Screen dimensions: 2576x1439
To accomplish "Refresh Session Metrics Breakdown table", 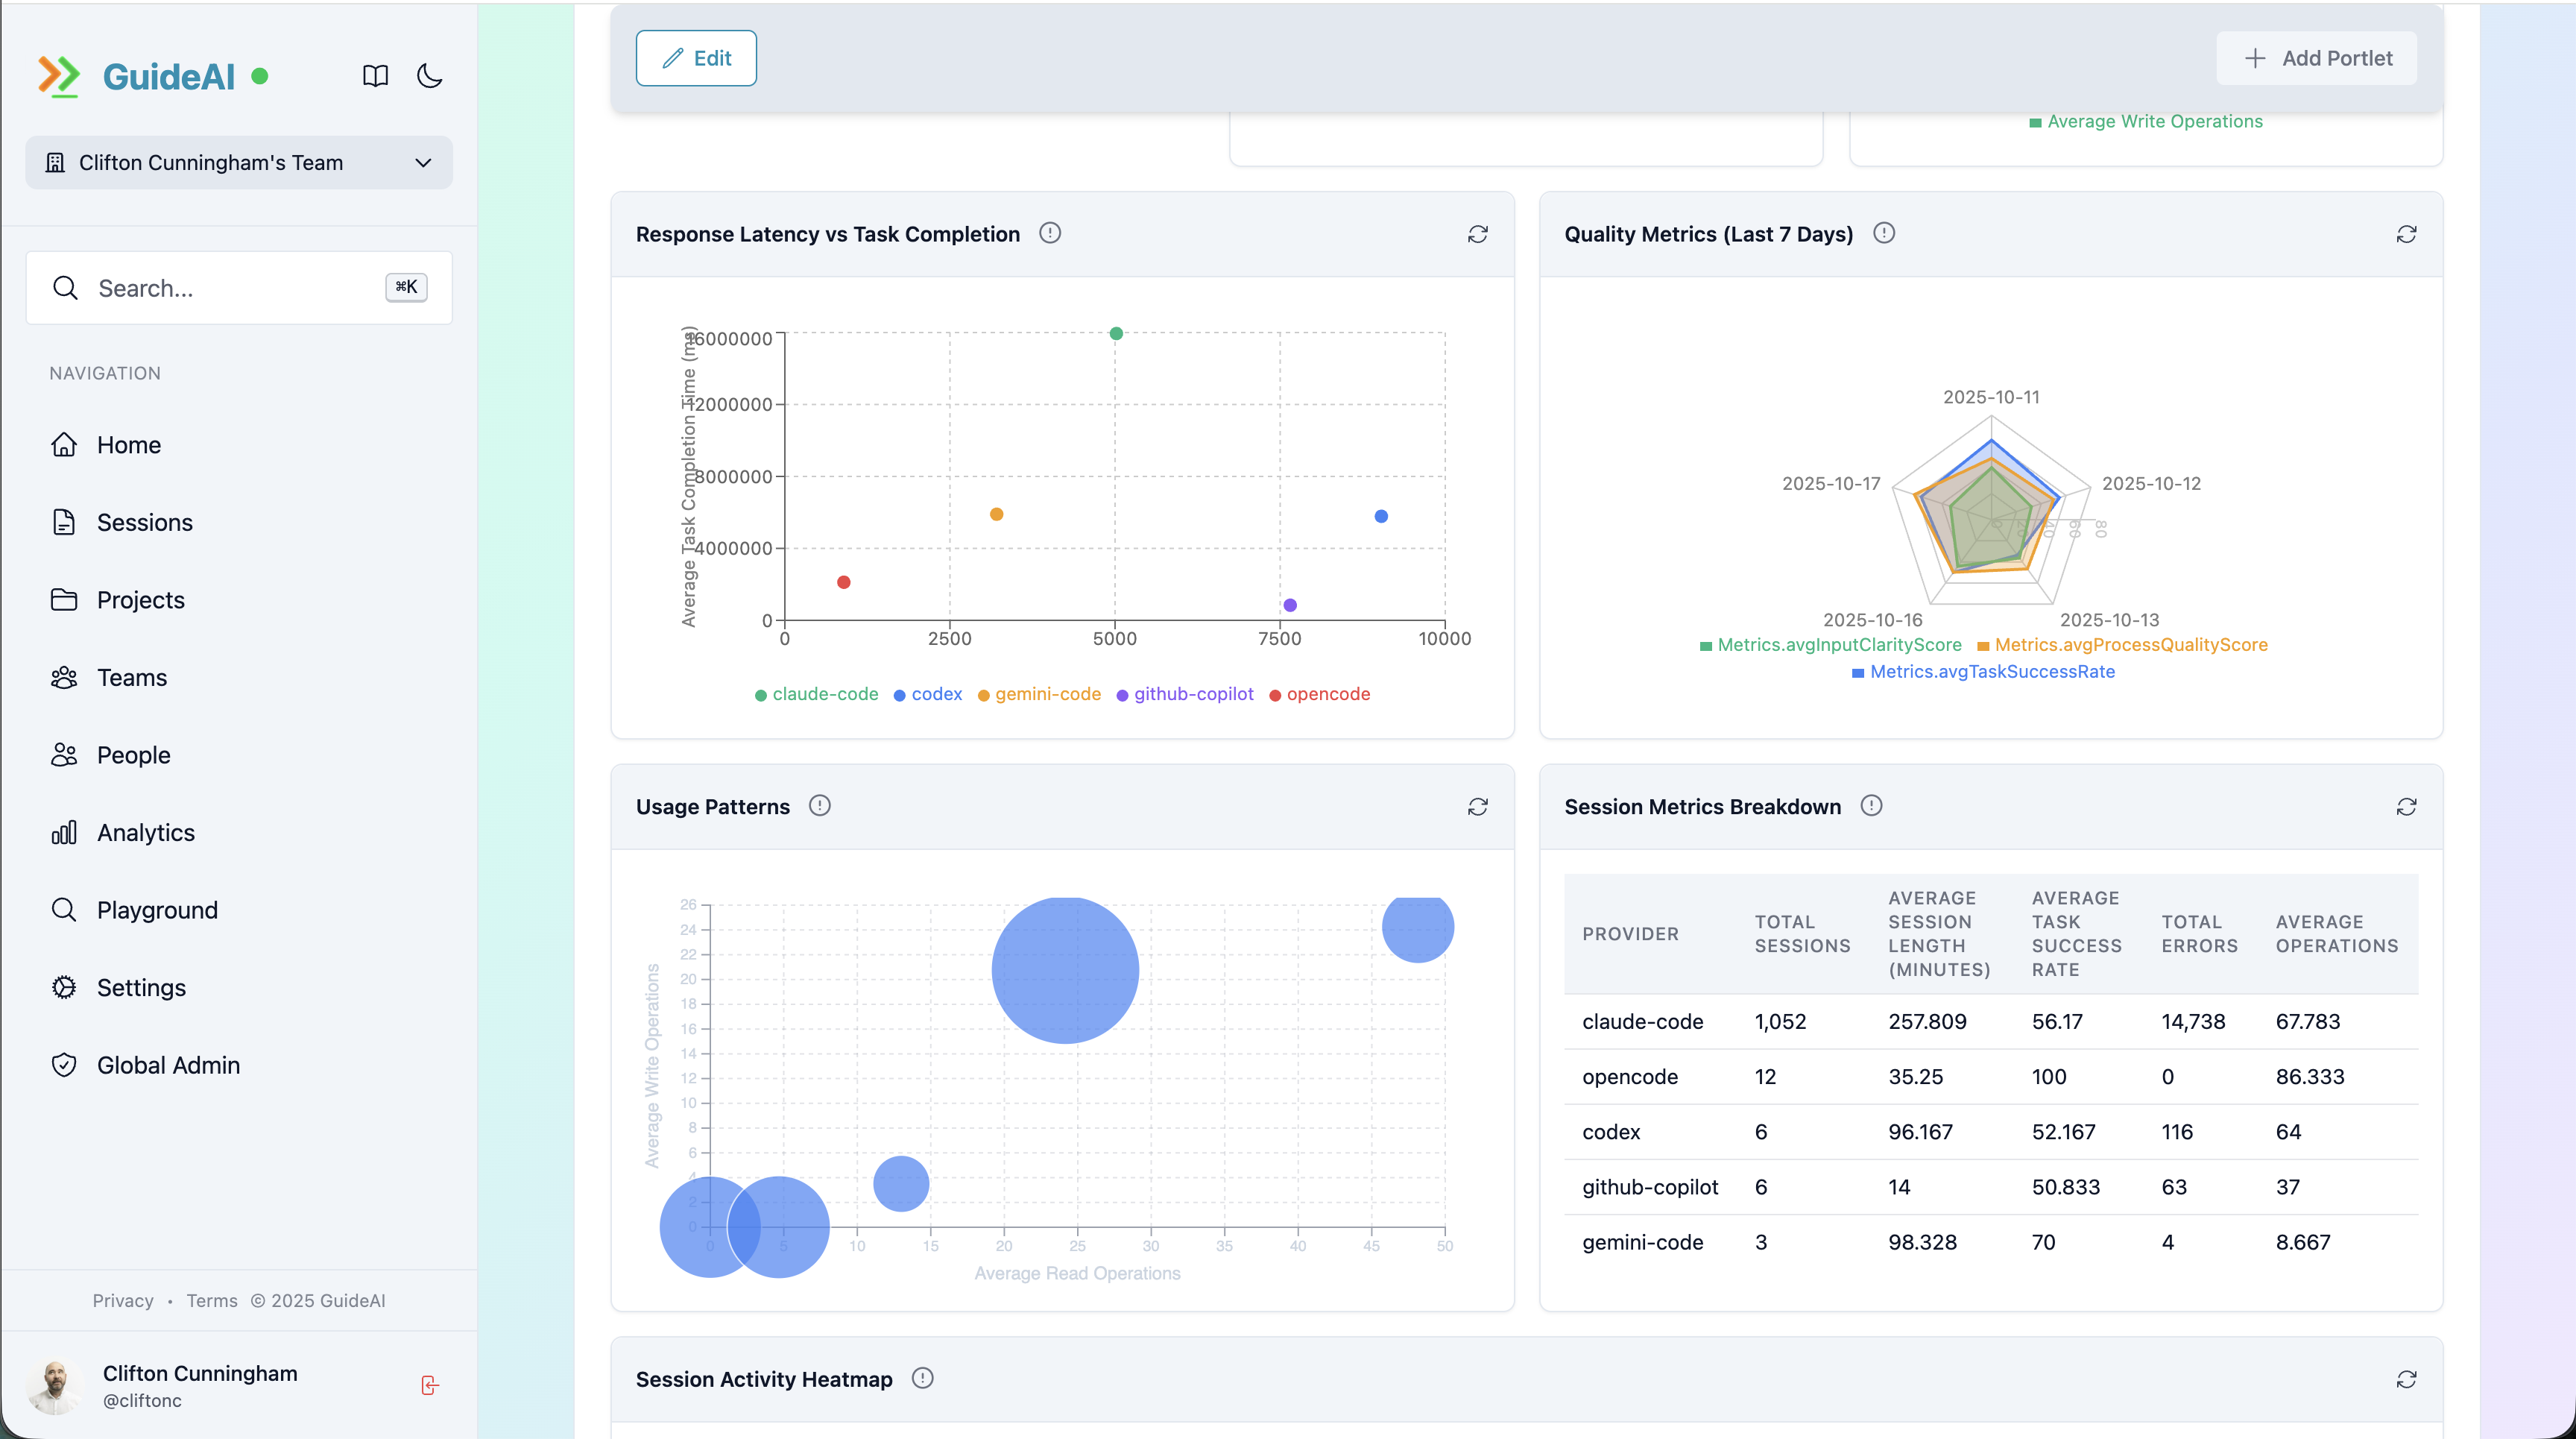I will (2406, 807).
